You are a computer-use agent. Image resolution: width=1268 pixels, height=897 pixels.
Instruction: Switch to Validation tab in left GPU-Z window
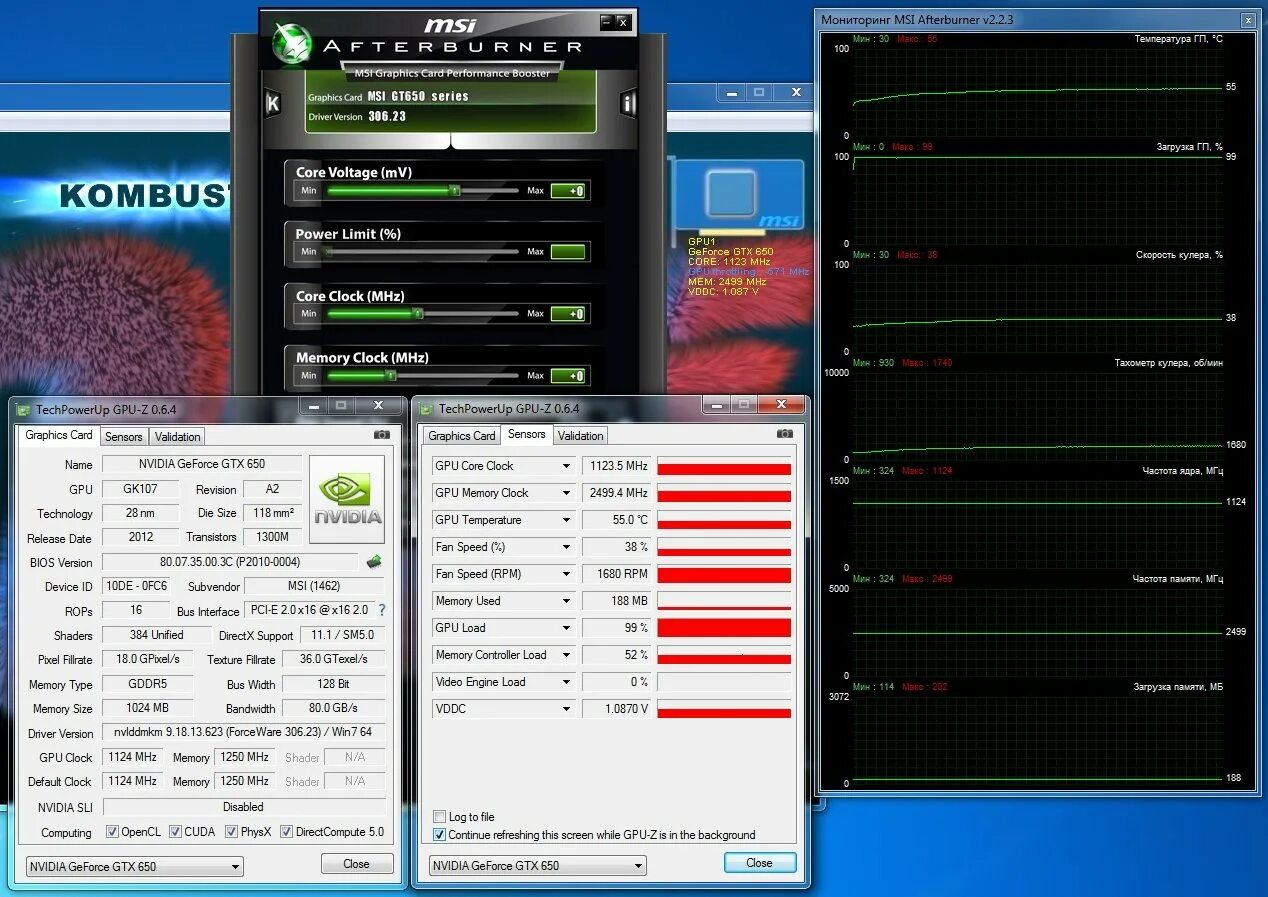point(178,437)
